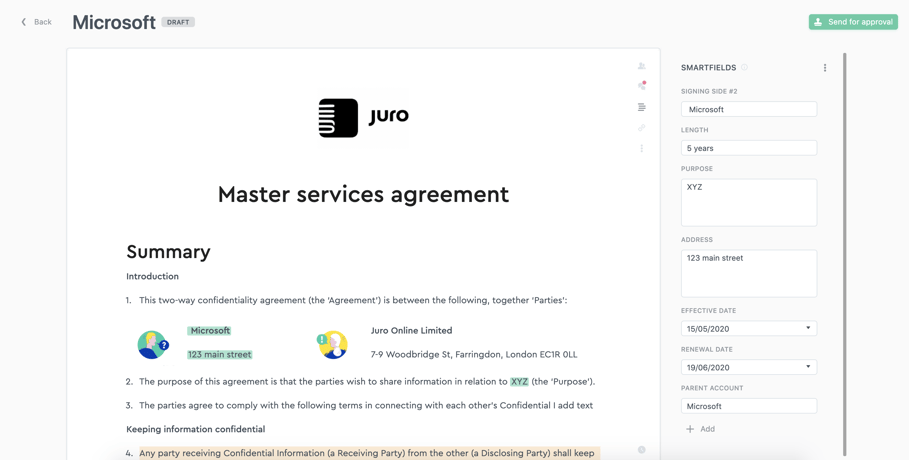Click the round comment icon beside clause 4
Viewport: 909px width, 460px height.
coord(642,450)
